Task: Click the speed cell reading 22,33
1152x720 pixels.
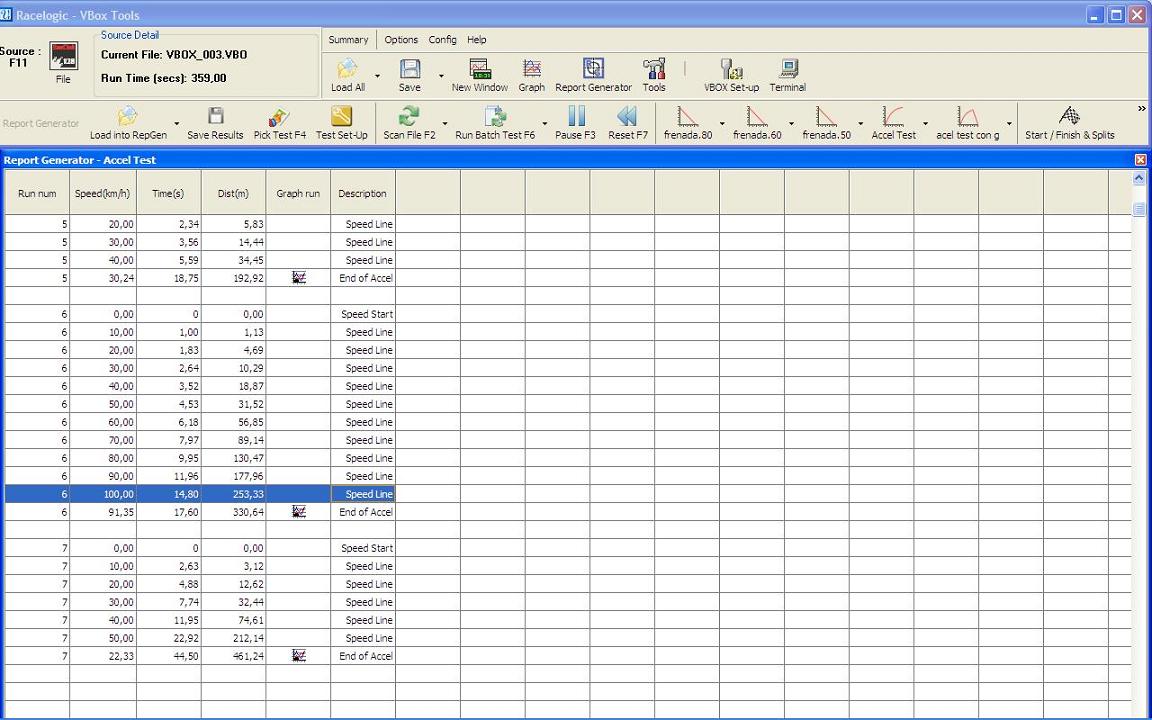Action: [x=103, y=656]
